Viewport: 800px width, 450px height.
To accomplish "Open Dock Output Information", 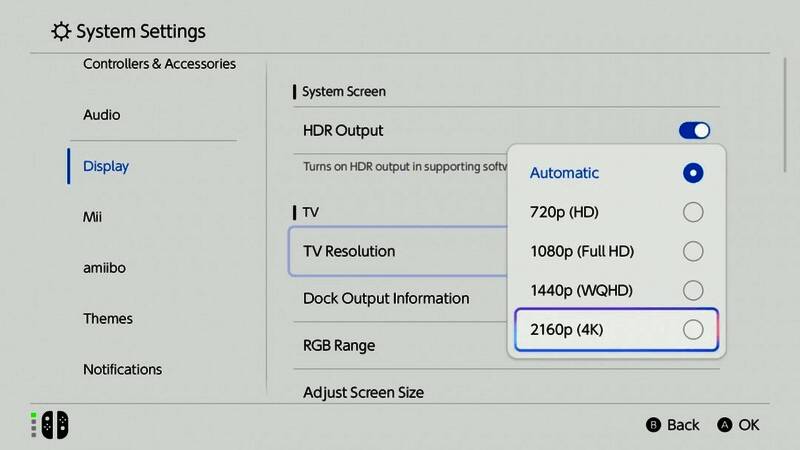I will click(x=386, y=298).
